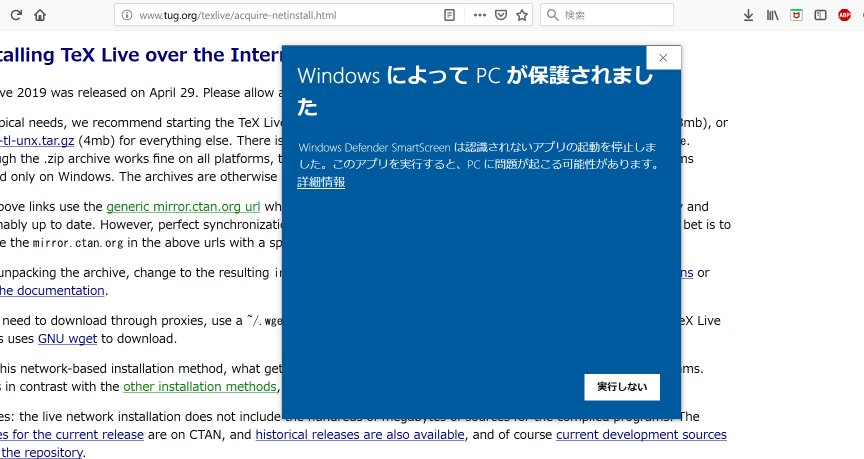Visit the GNU wget link

tap(67, 338)
